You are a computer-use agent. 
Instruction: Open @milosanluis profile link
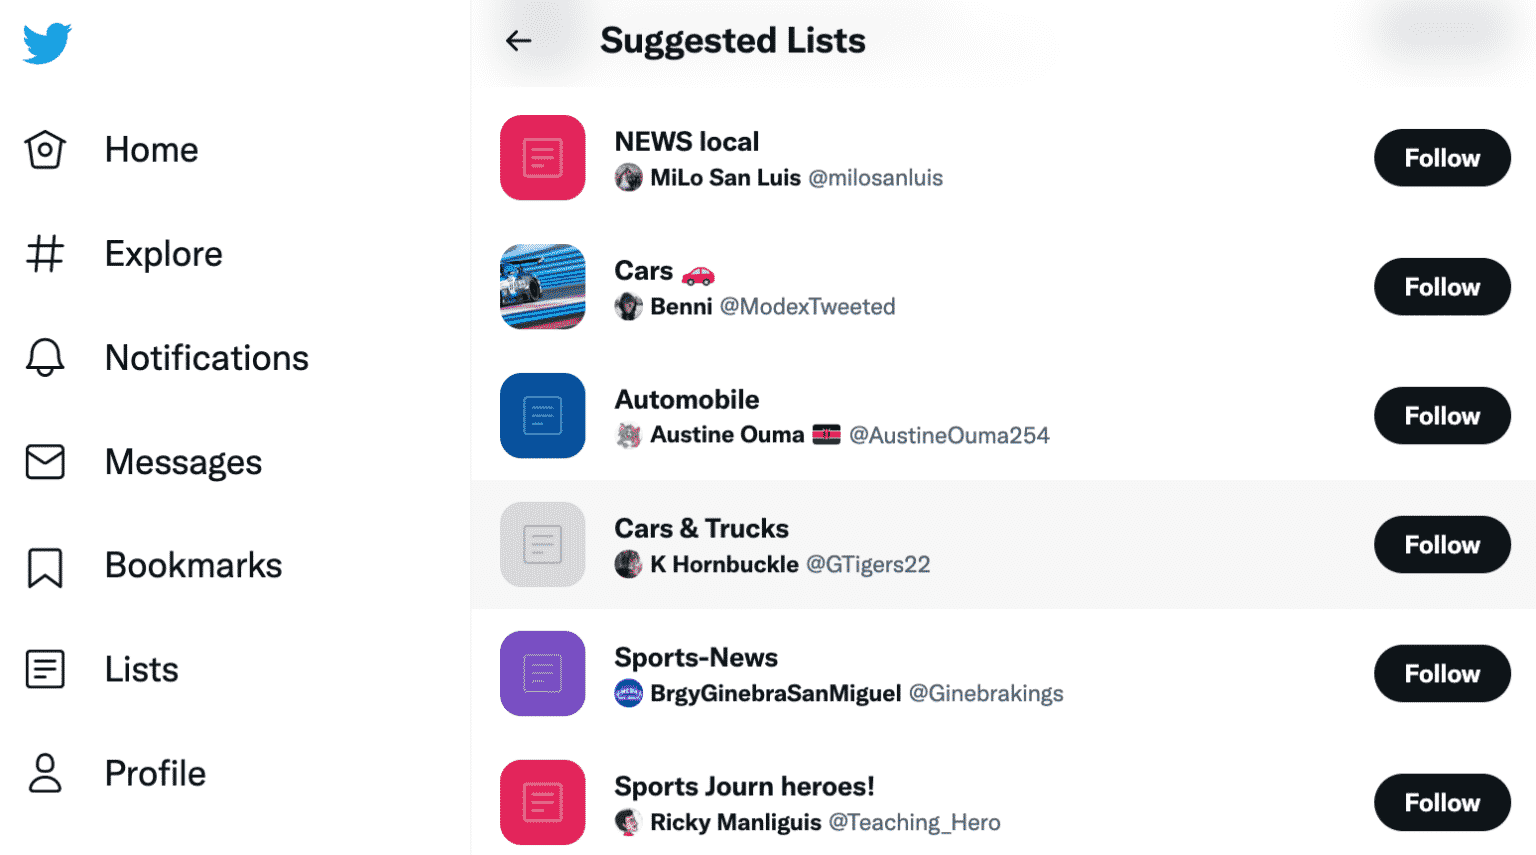click(876, 177)
